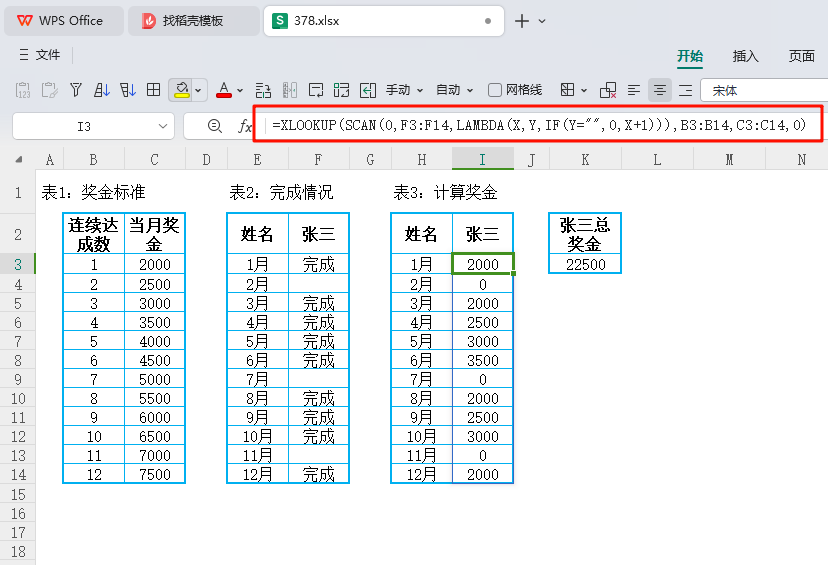
Task: Switch to the 找稻壳模板 tab
Action: 194,21
